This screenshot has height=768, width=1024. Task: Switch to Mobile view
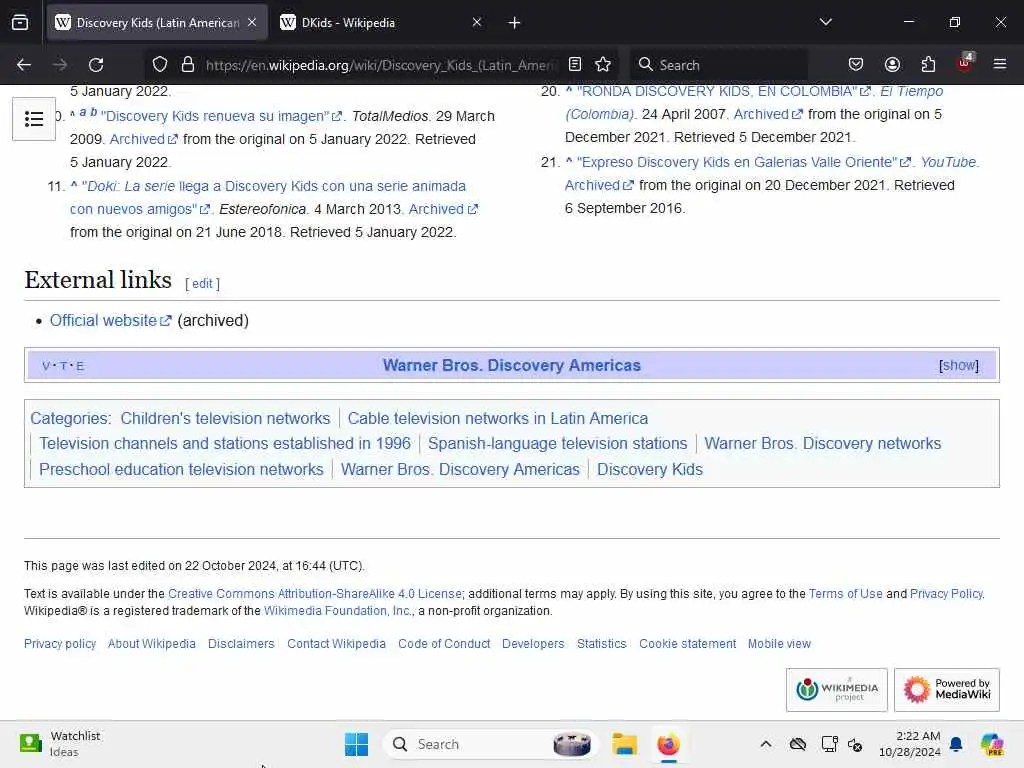click(779, 643)
